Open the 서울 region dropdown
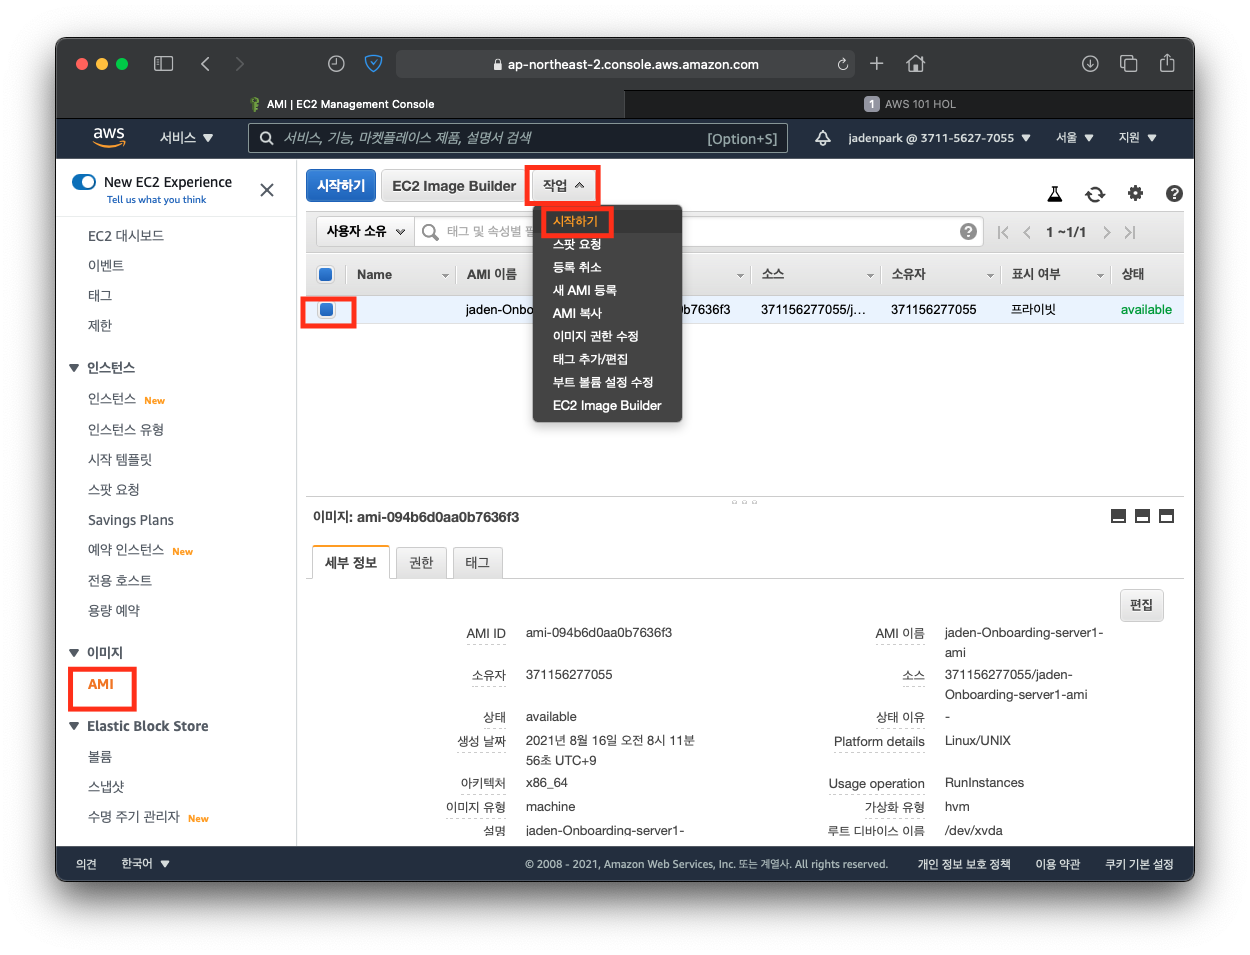 pos(1075,138)
